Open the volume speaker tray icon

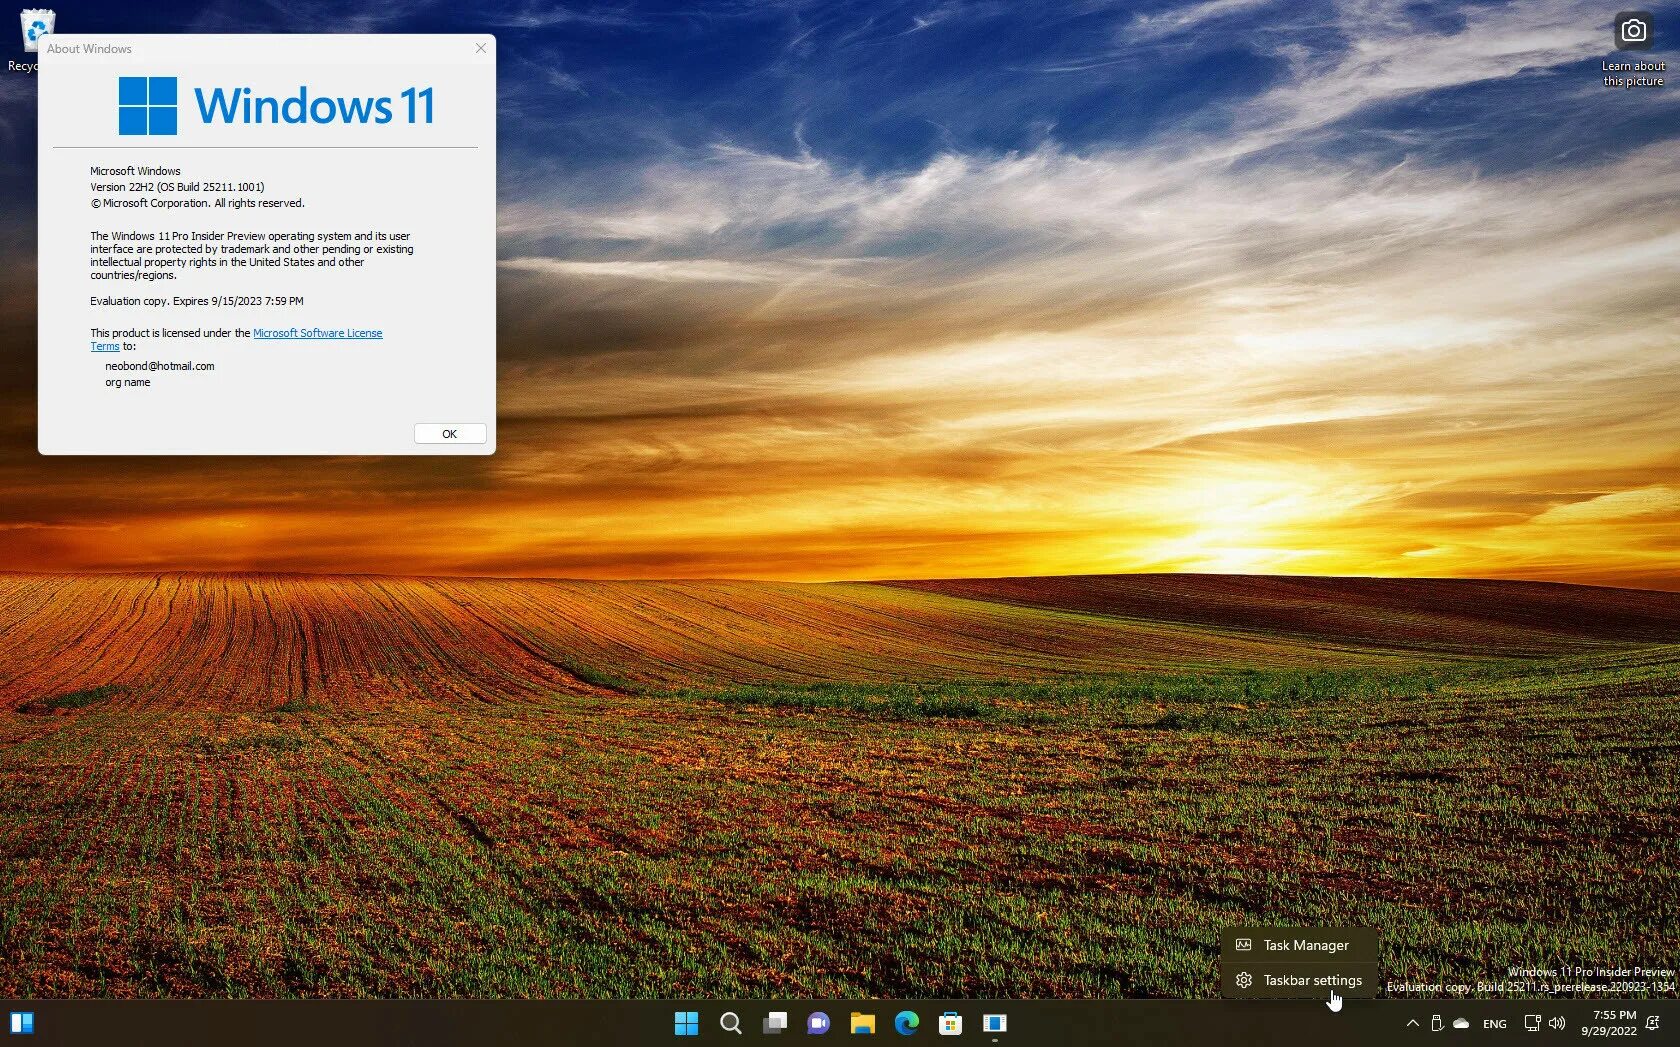pyautogui.click(x=1557, y=1023)
